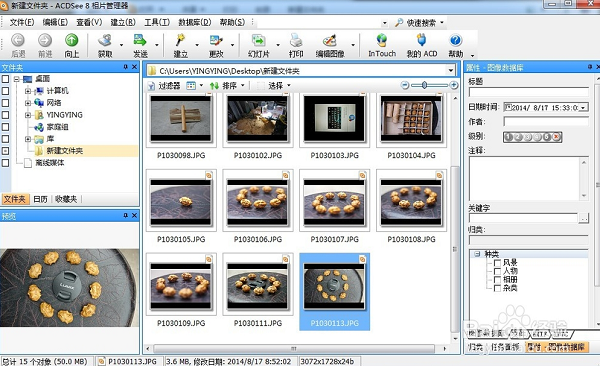
Task: Click the Sort (排序) icon
Action: pyautogui.click(x=214, y=86)
